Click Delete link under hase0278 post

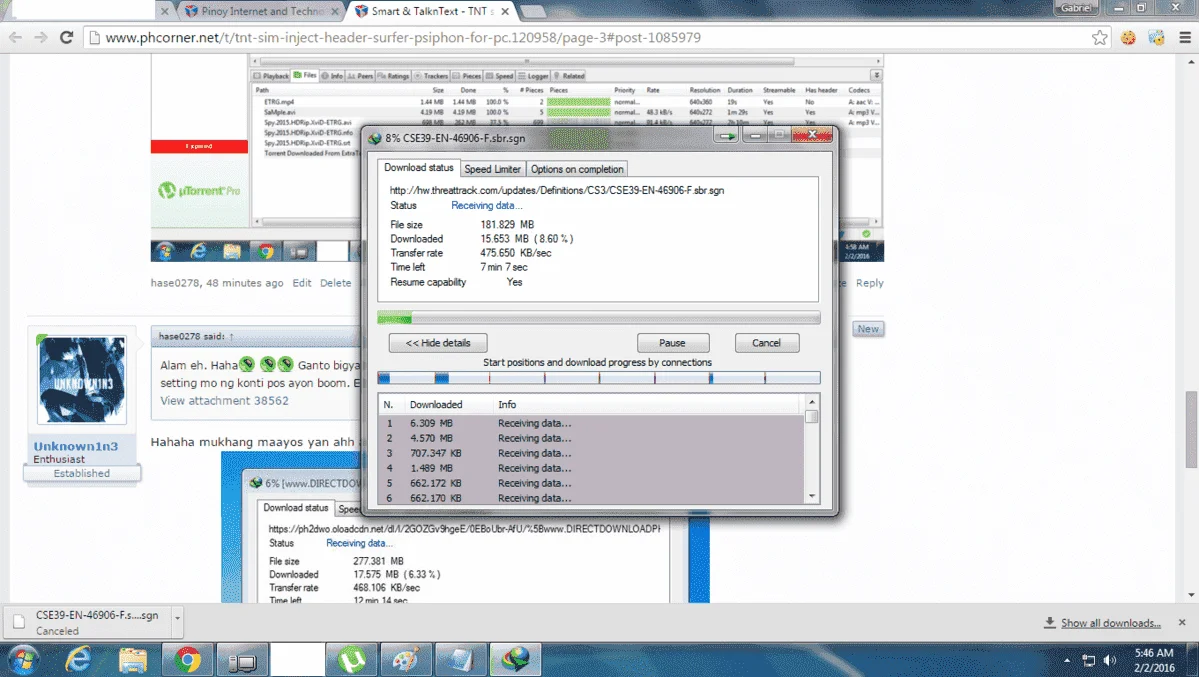(336, 283)
